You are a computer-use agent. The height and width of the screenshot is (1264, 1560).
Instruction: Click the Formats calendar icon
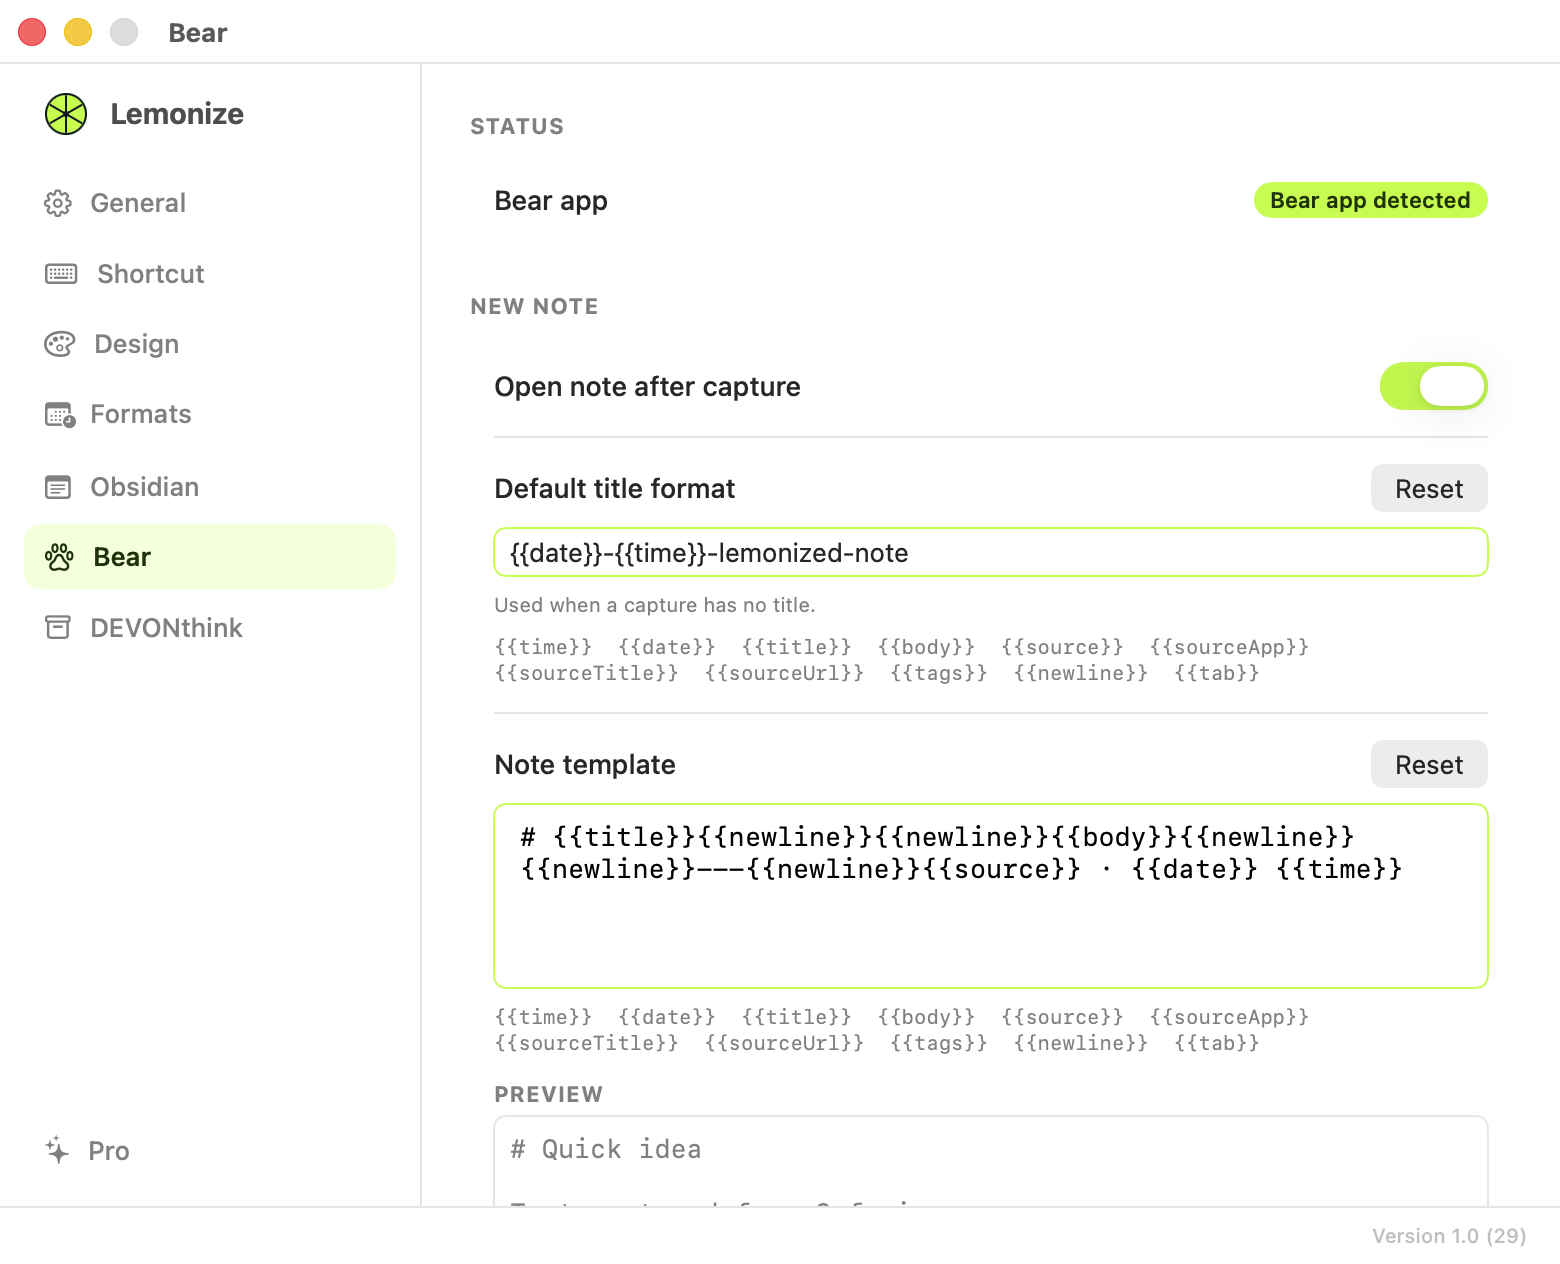pyautogui.click(x=60, y=414)
